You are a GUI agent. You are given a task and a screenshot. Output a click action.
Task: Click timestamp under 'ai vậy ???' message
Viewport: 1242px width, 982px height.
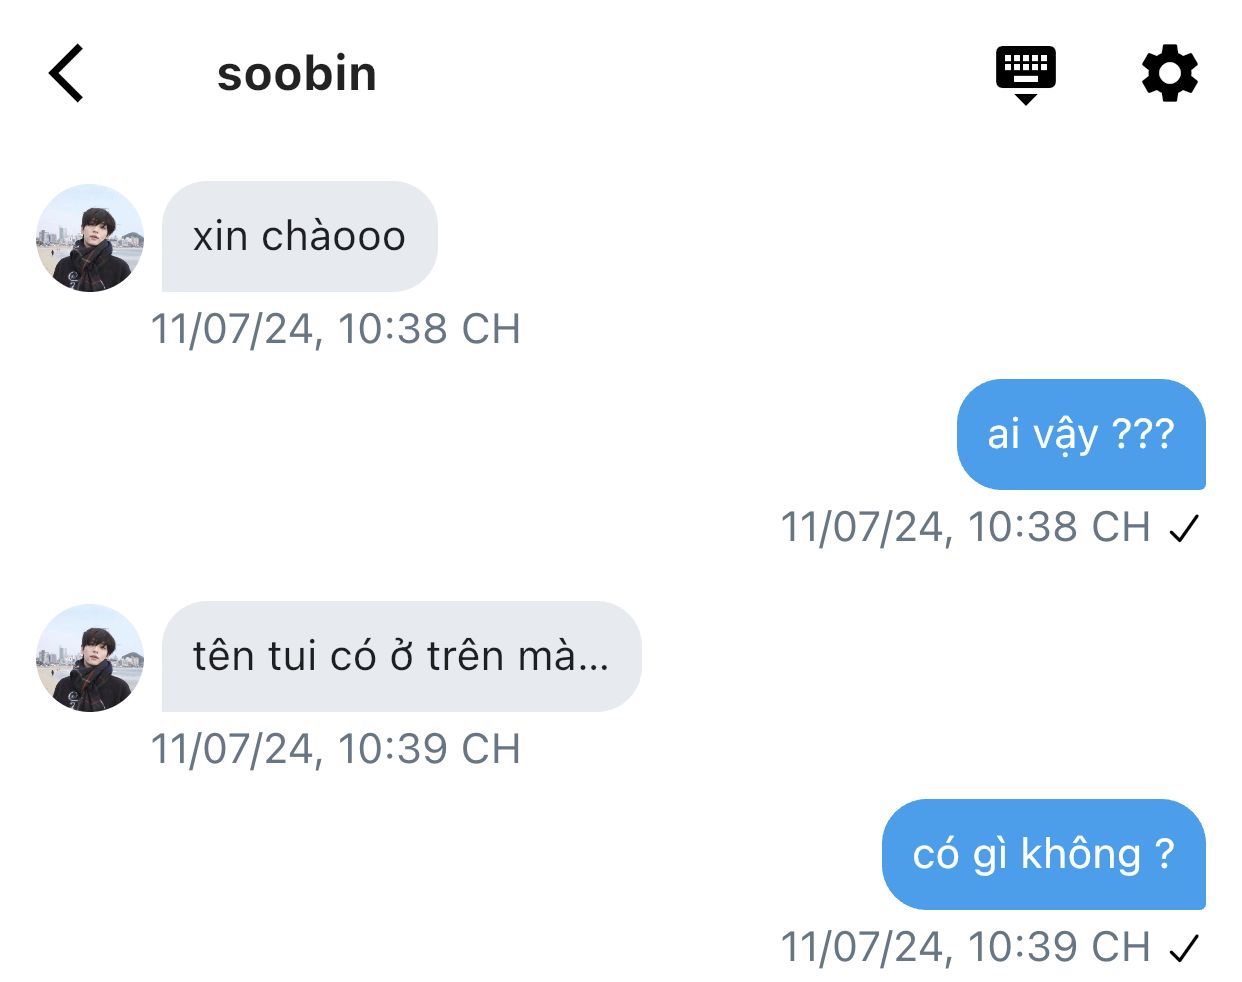coord(966,527)
